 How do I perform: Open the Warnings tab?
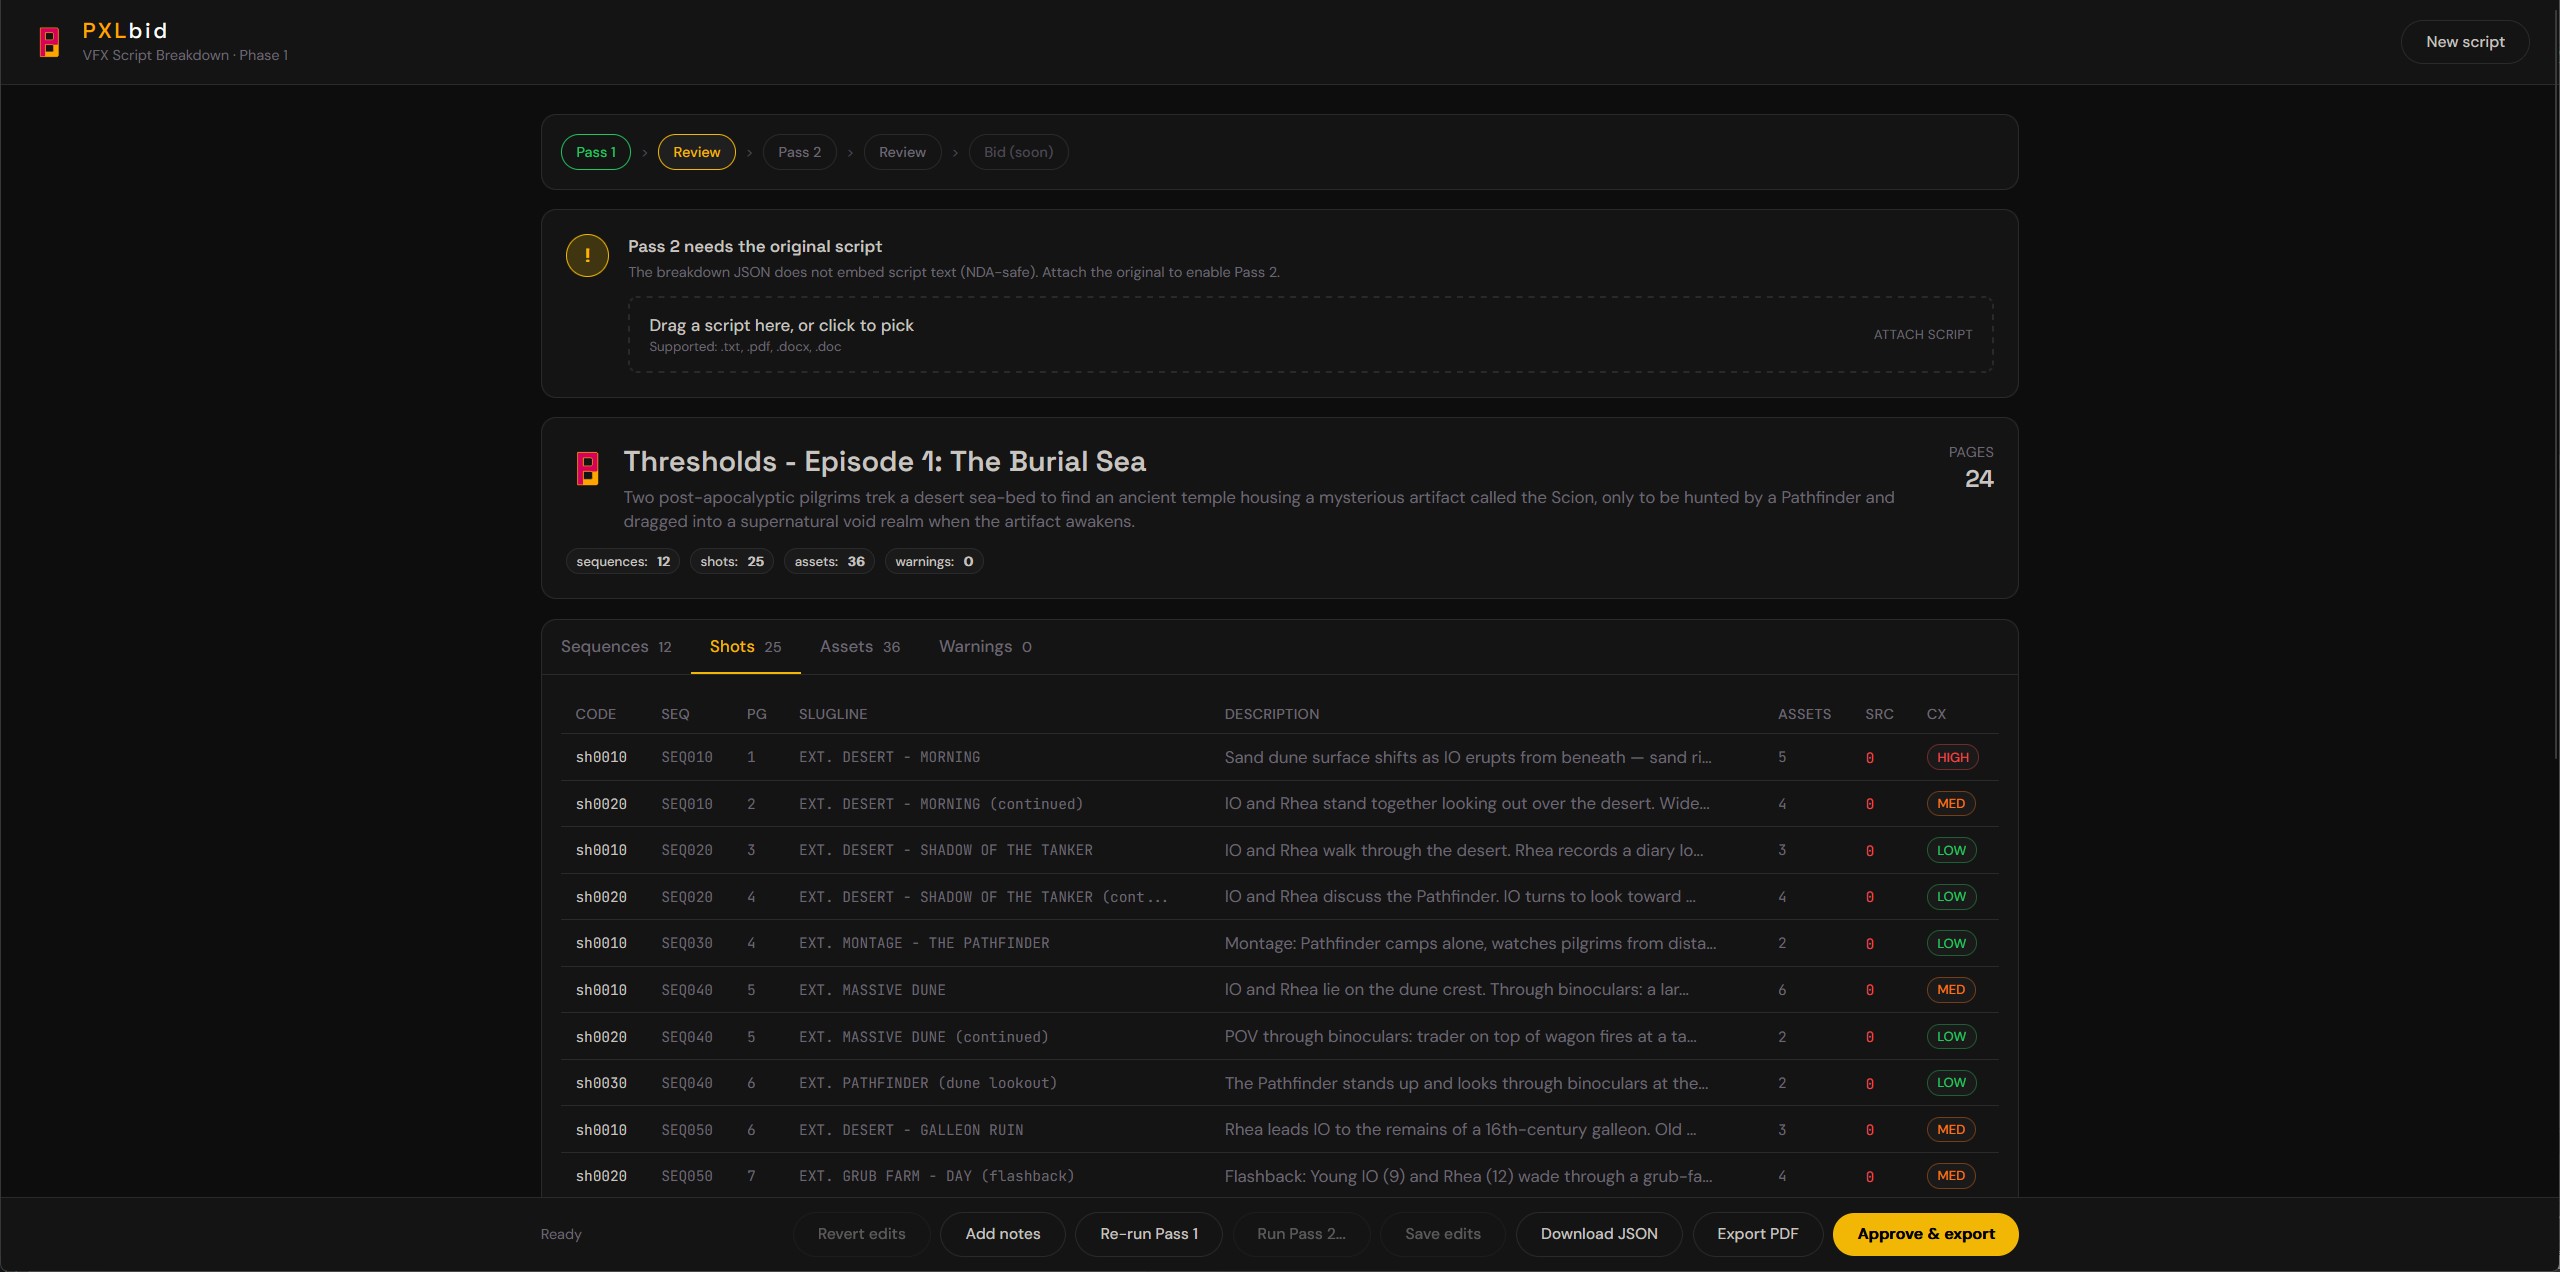[985, 647]
